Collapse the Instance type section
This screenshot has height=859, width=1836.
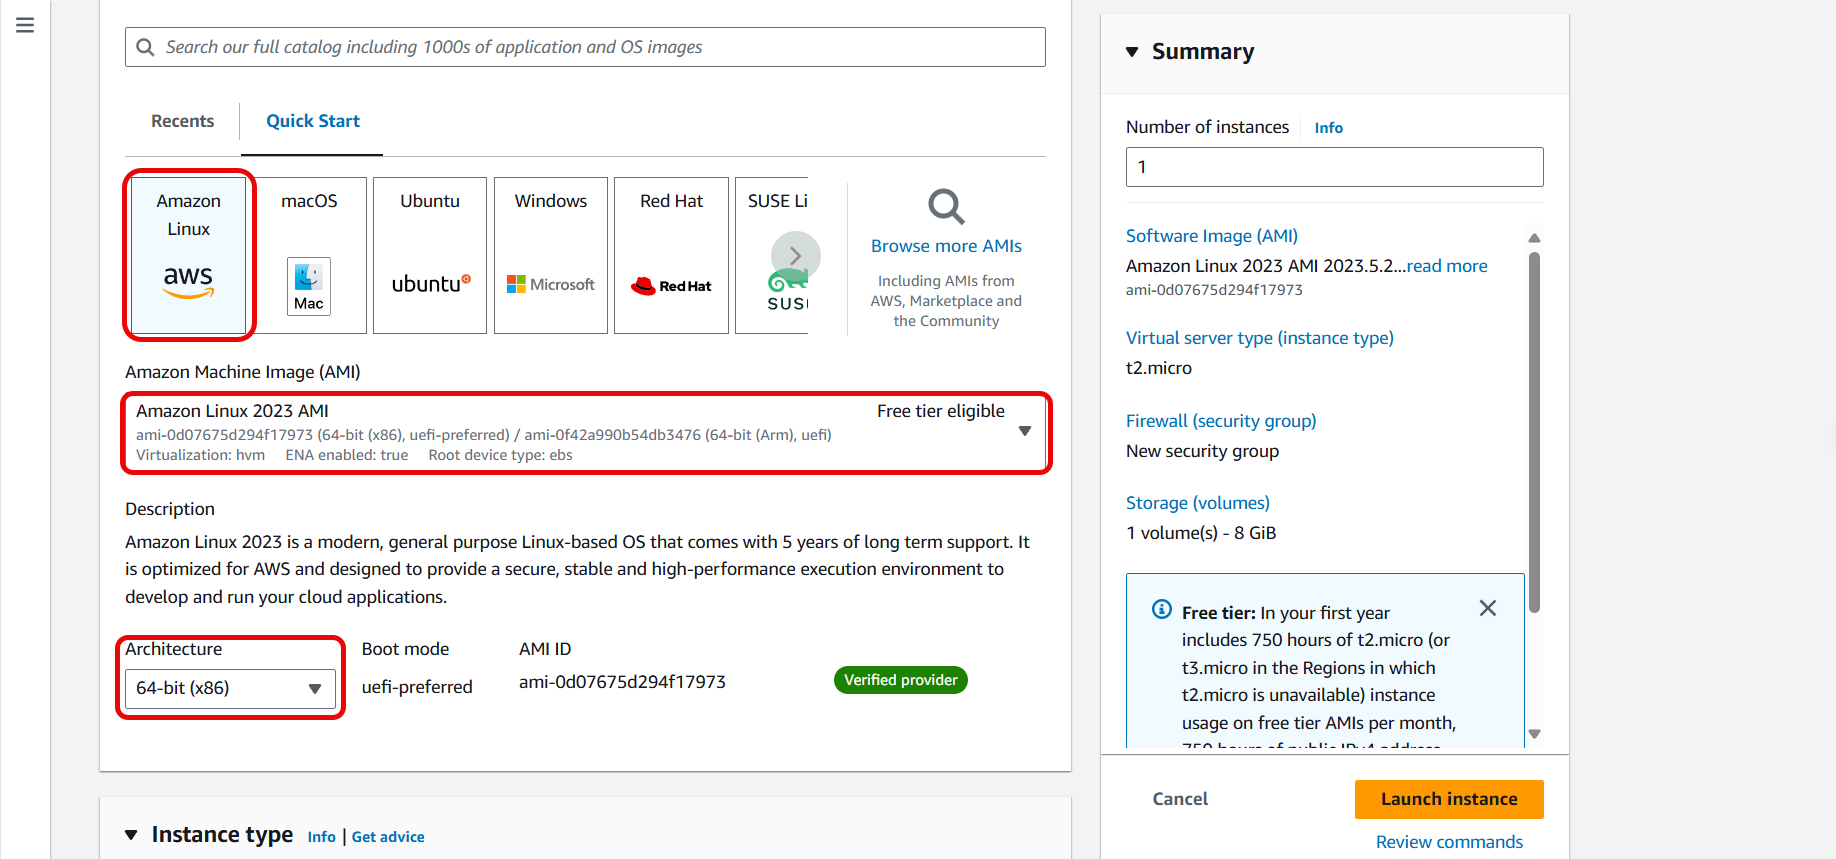tap(131, 835)
